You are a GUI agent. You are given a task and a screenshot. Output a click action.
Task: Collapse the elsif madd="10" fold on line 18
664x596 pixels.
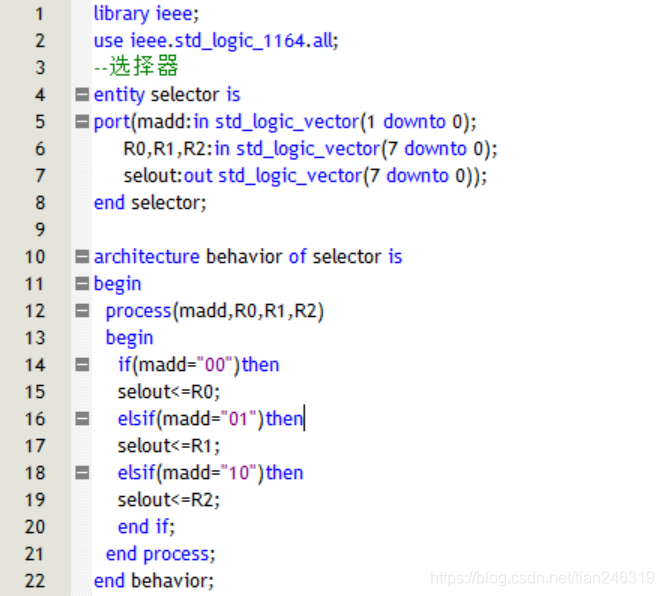(82, 473)
